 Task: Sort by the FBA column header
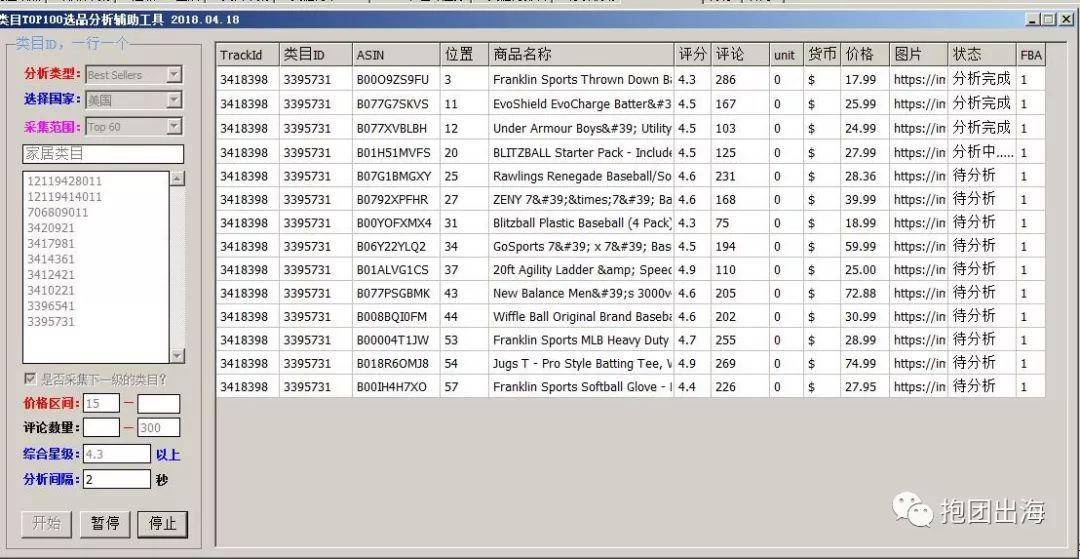point(1031,55)
